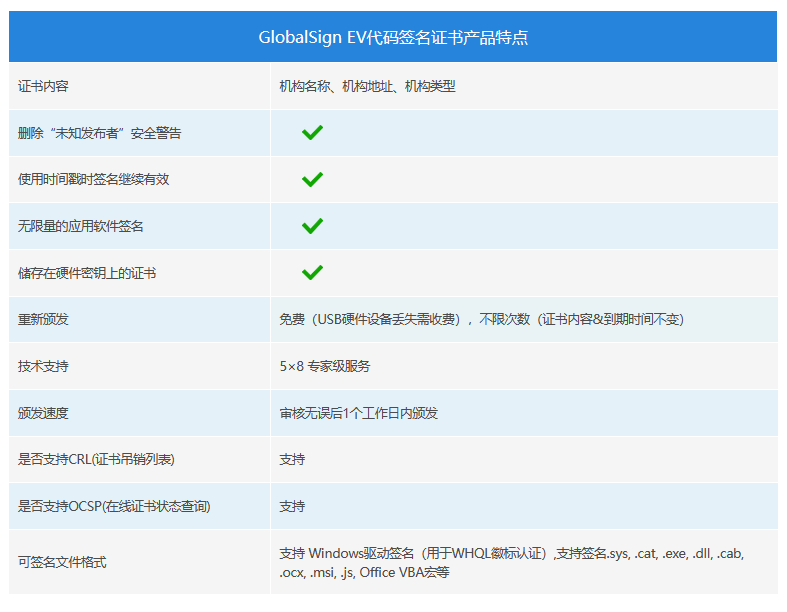The width and height of the screenshot is (787, 612).
Task: Click the label 删除"未知发布者"安全警告
Action: click(99, 133)
